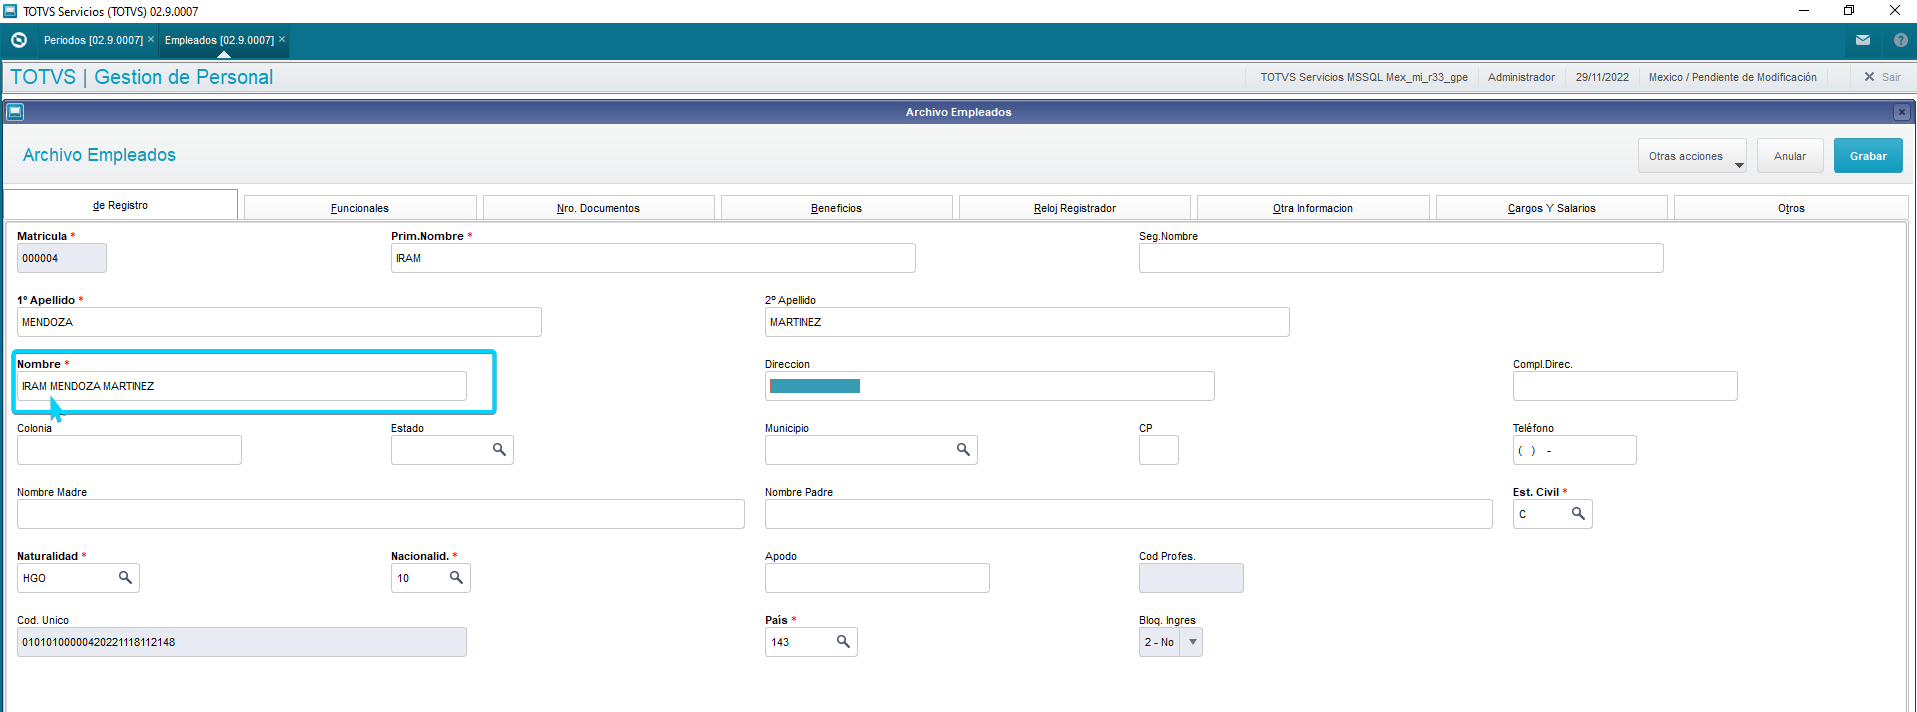Screen dimensions: 1917x712
Task: Click the Direccion input field
Action: [990, 386]
